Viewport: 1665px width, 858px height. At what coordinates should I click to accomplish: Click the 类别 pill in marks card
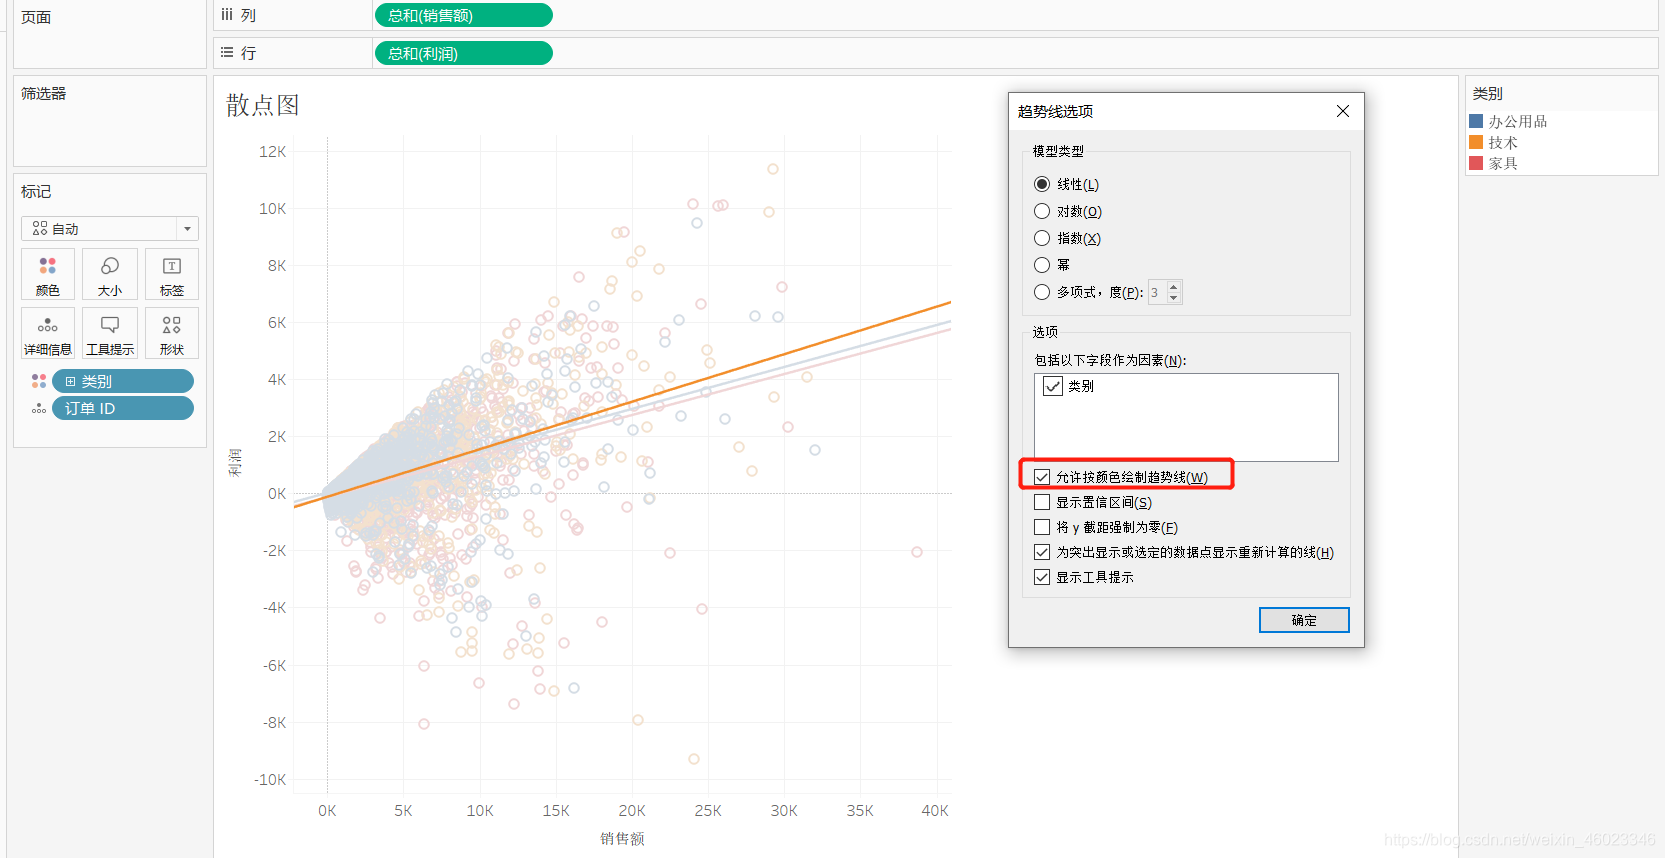pyautogui.click(x=123, y=381)
